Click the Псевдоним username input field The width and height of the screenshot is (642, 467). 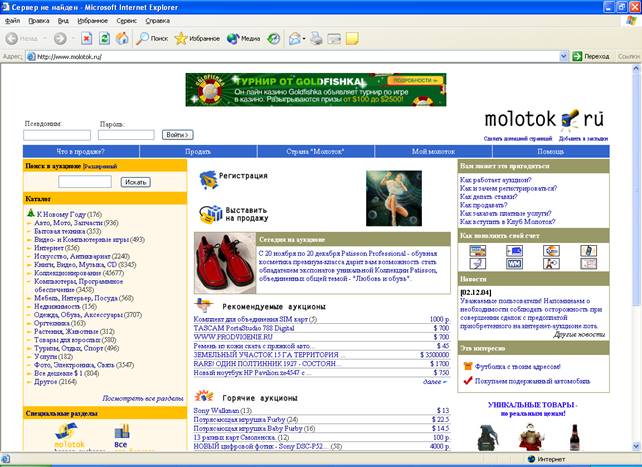57,135
